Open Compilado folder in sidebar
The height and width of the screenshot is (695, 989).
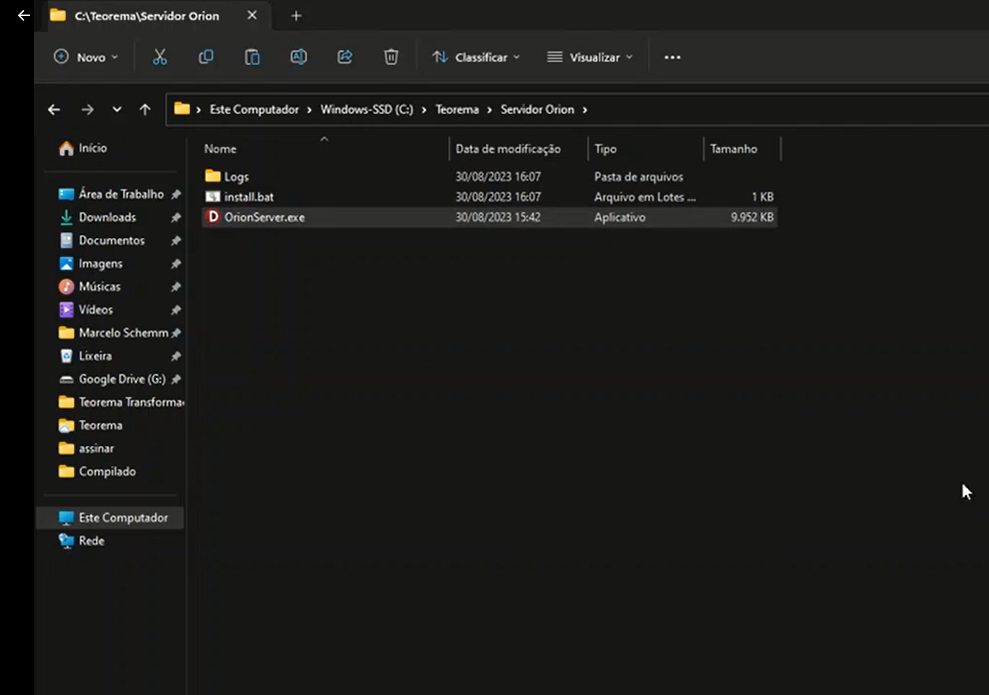(97, 472)
